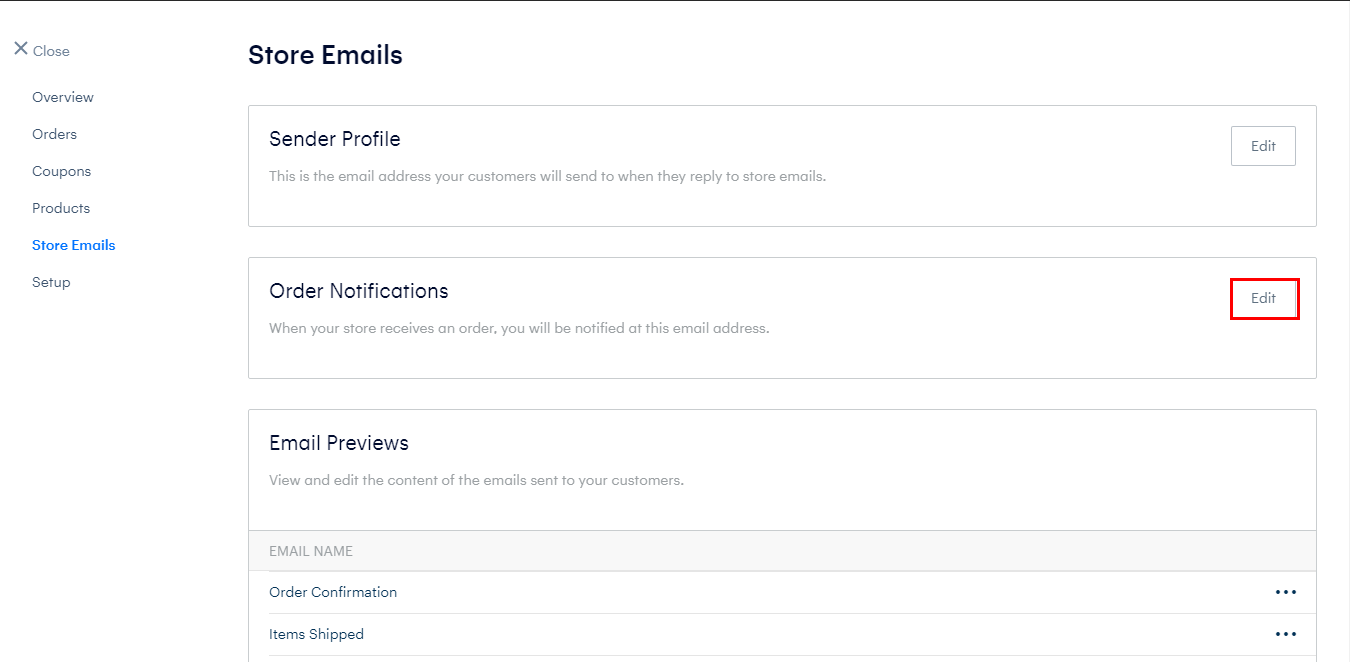Click the Sender Profile card title
Screen dimensions: 1350x662
coord(335,139)
